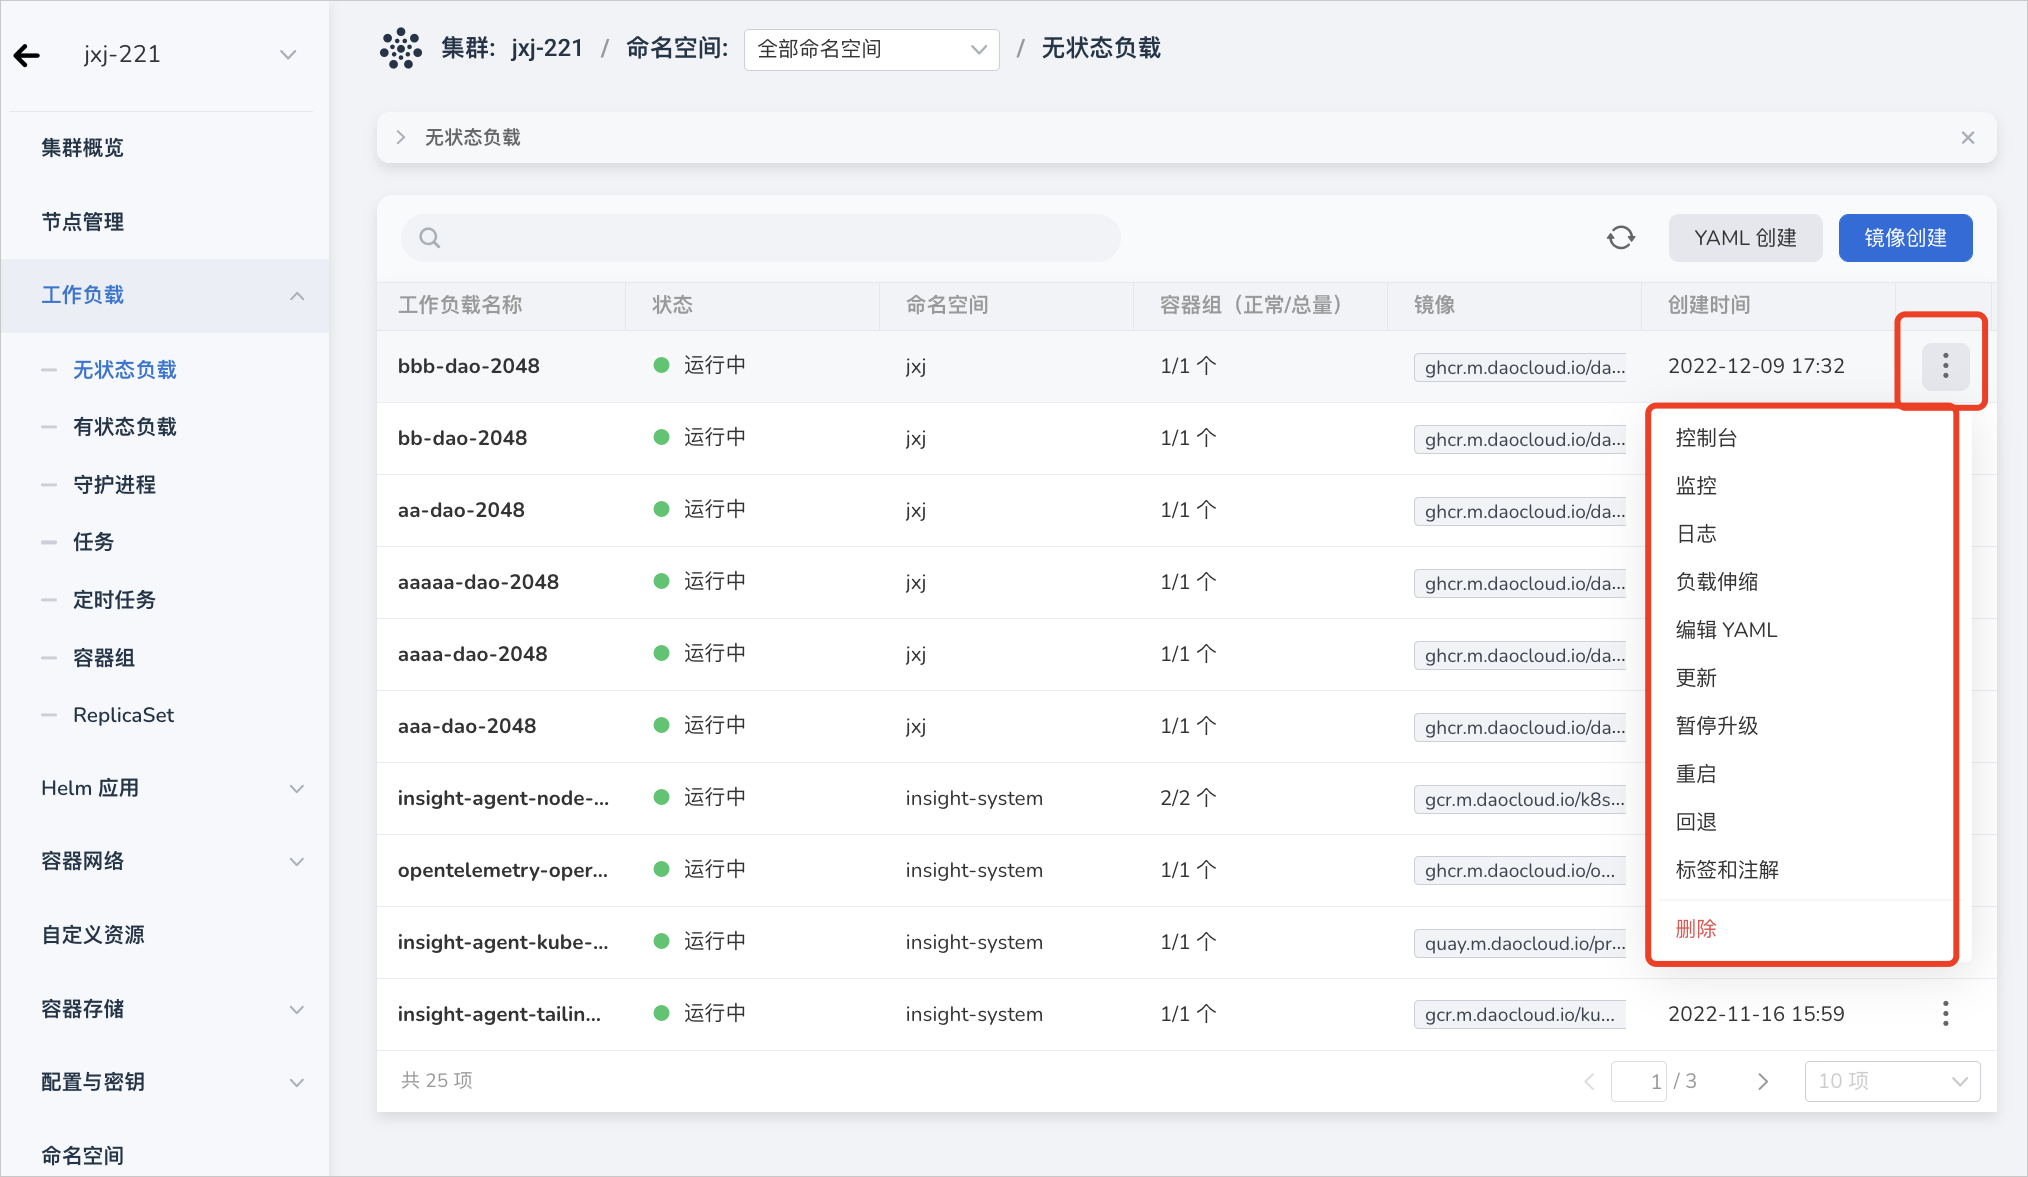The image size is (2028, 1177).
Task: Click the YAML 创建 button
Action: 1745,238
